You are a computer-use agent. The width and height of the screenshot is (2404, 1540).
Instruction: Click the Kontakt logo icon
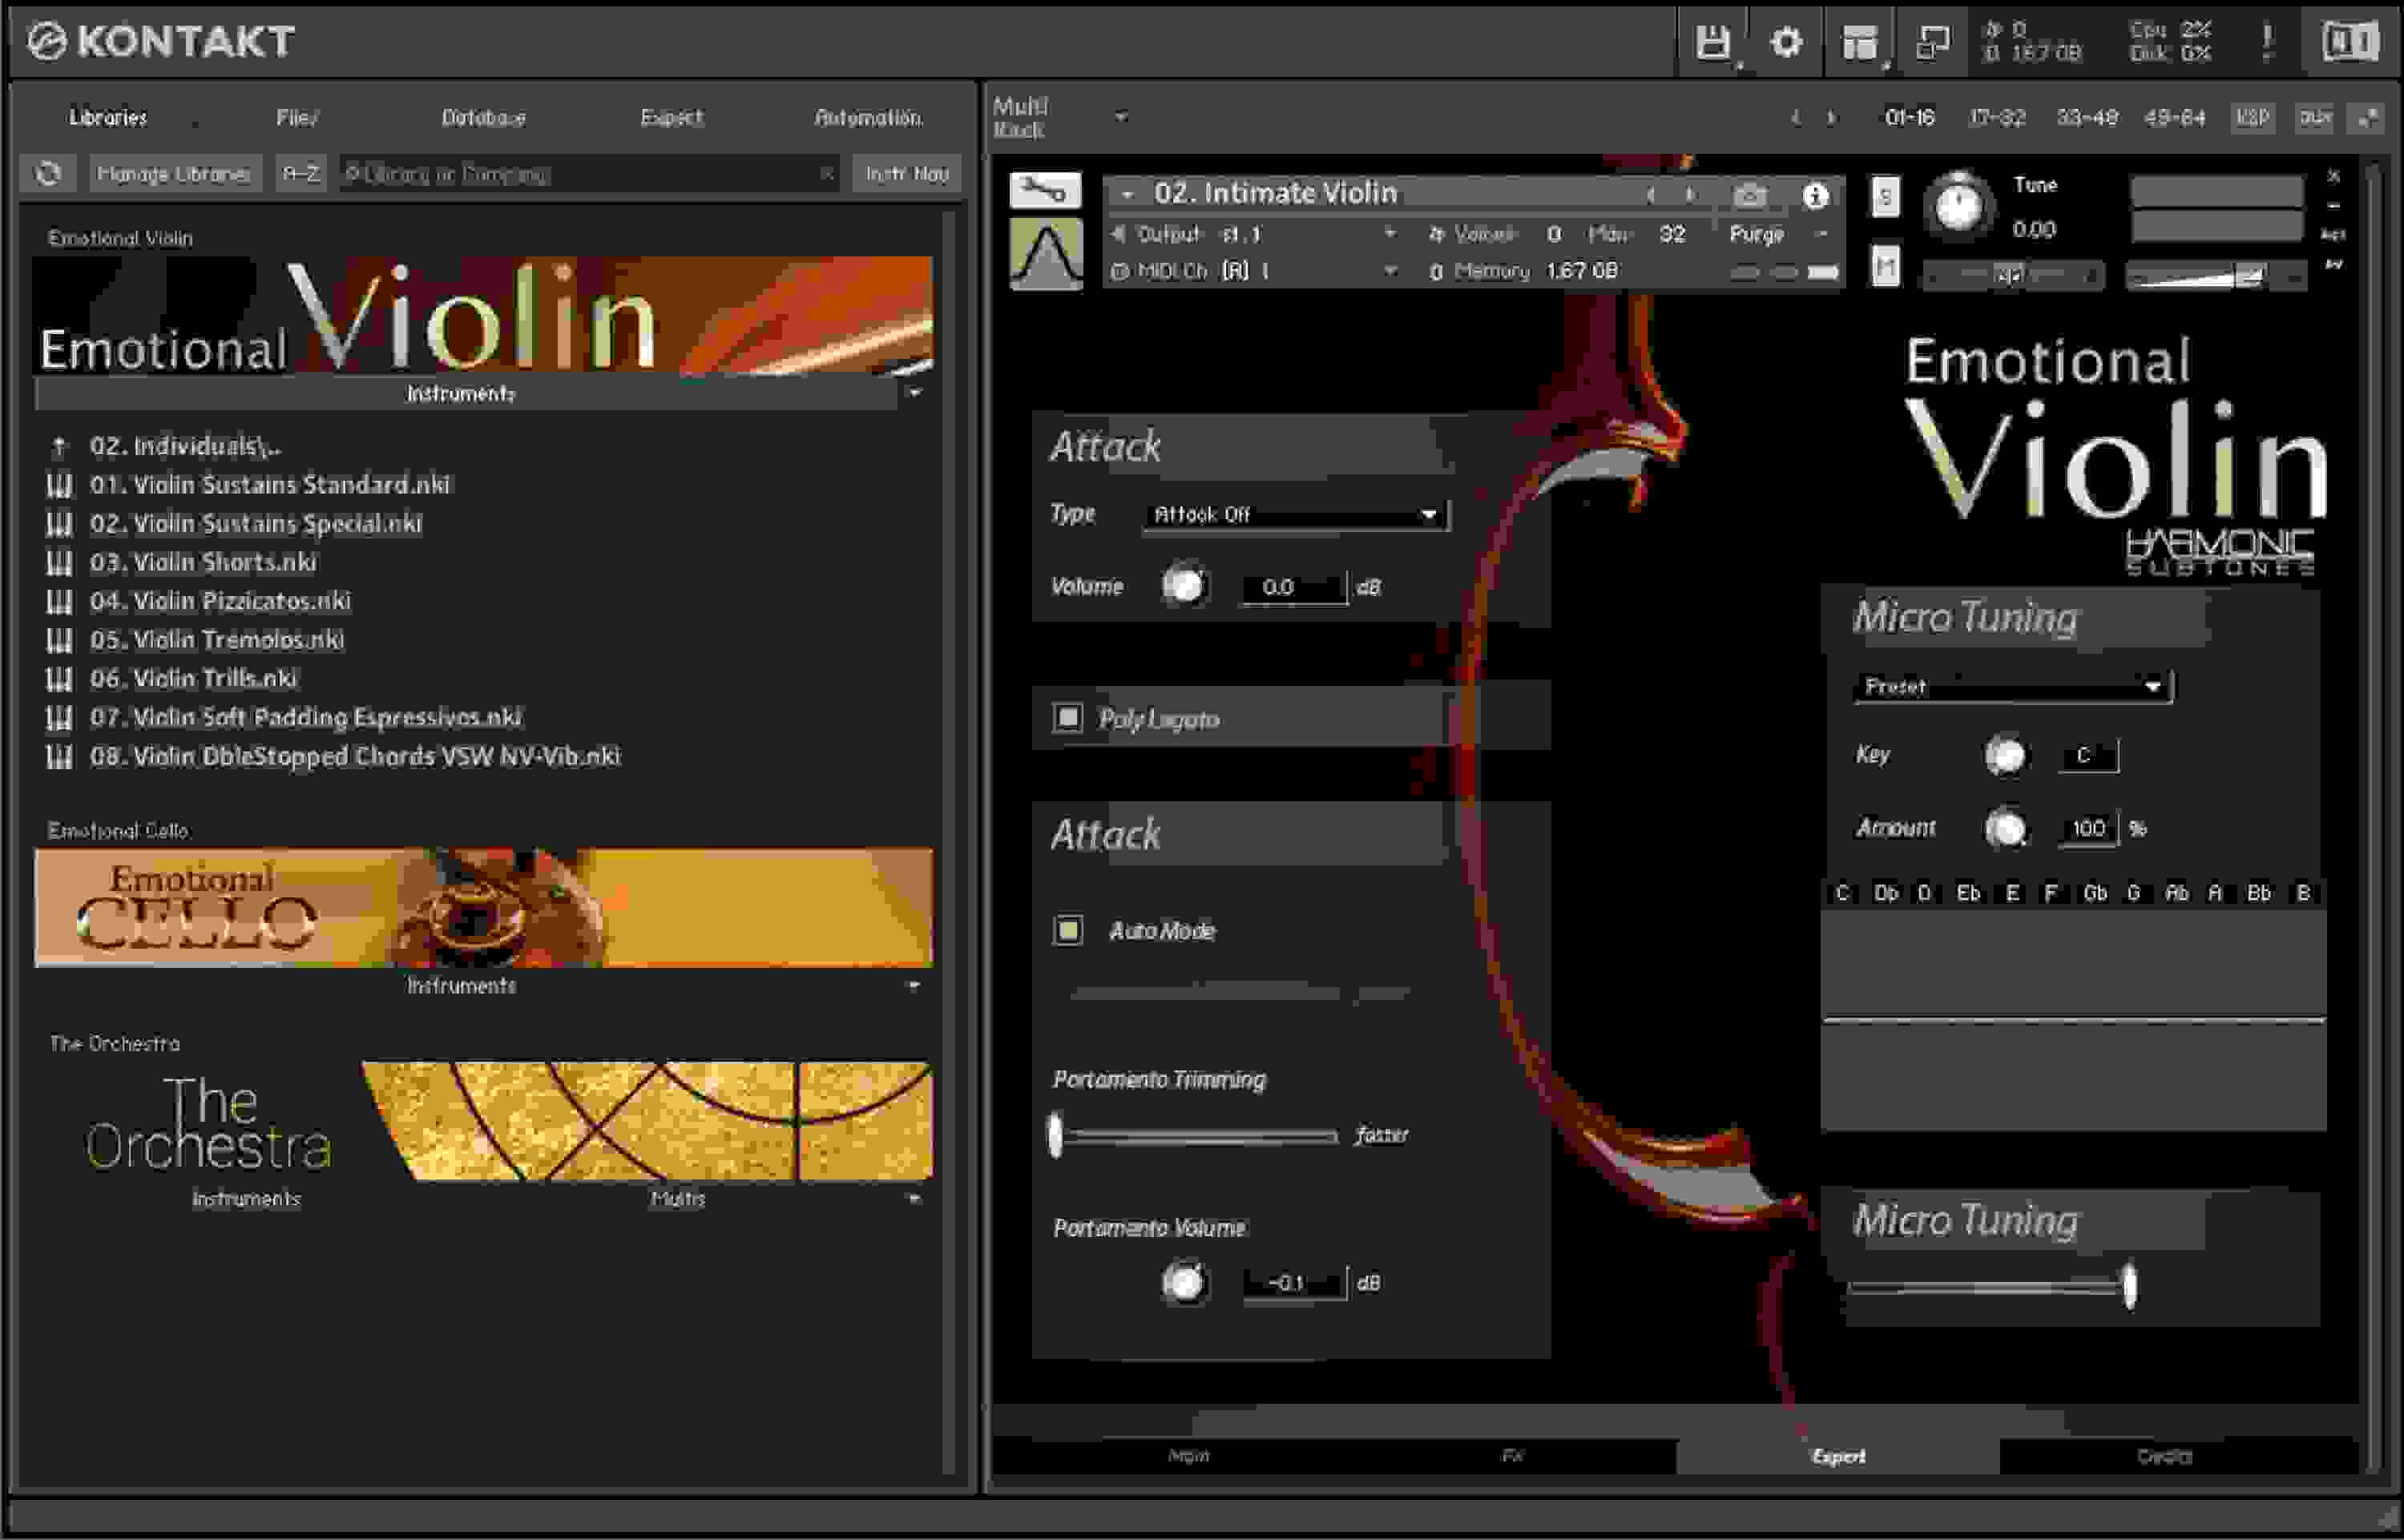46,41
